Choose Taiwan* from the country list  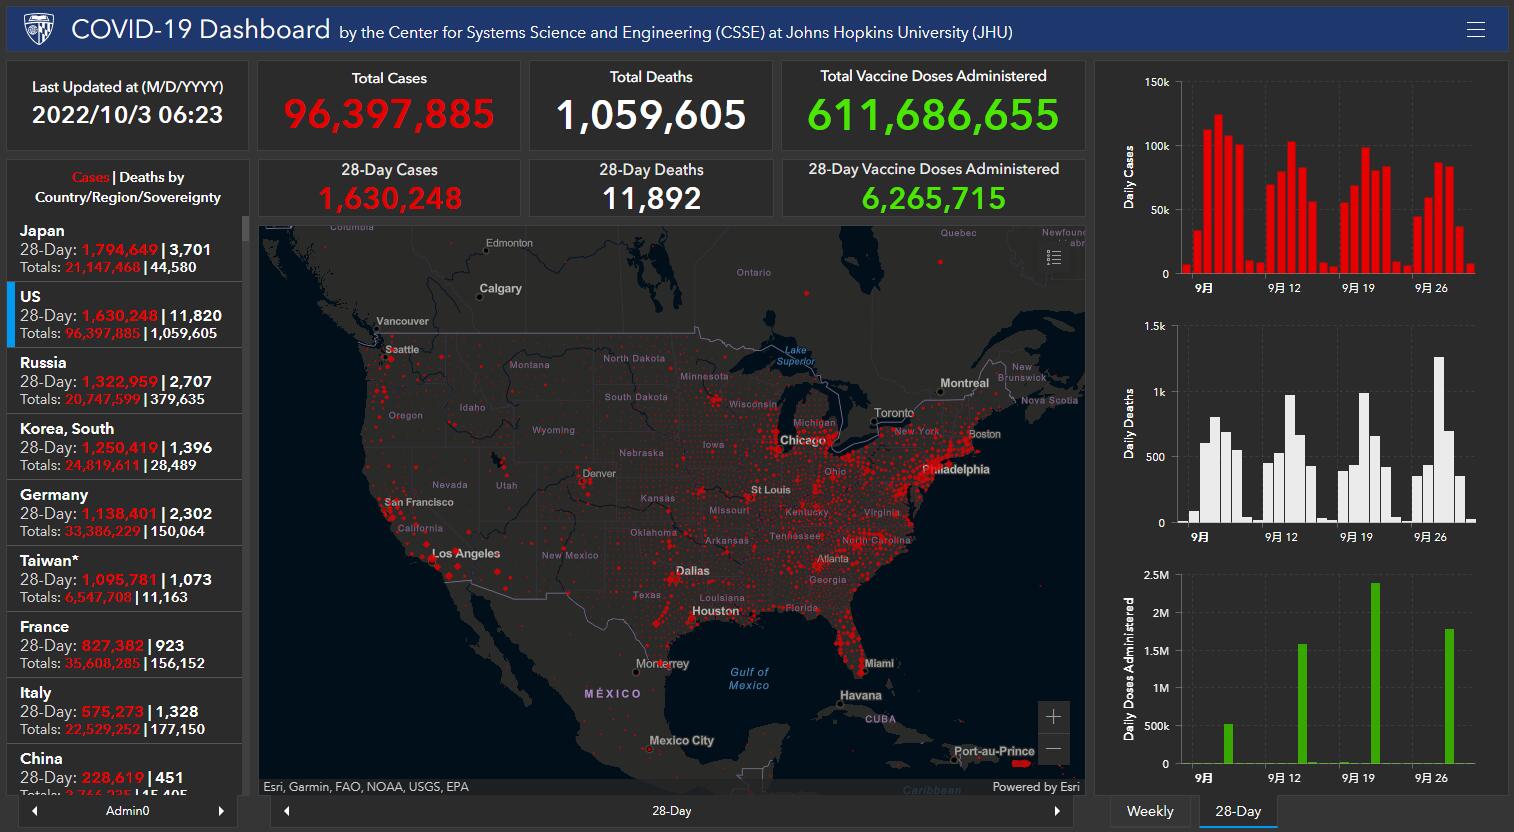click(124, 579)
